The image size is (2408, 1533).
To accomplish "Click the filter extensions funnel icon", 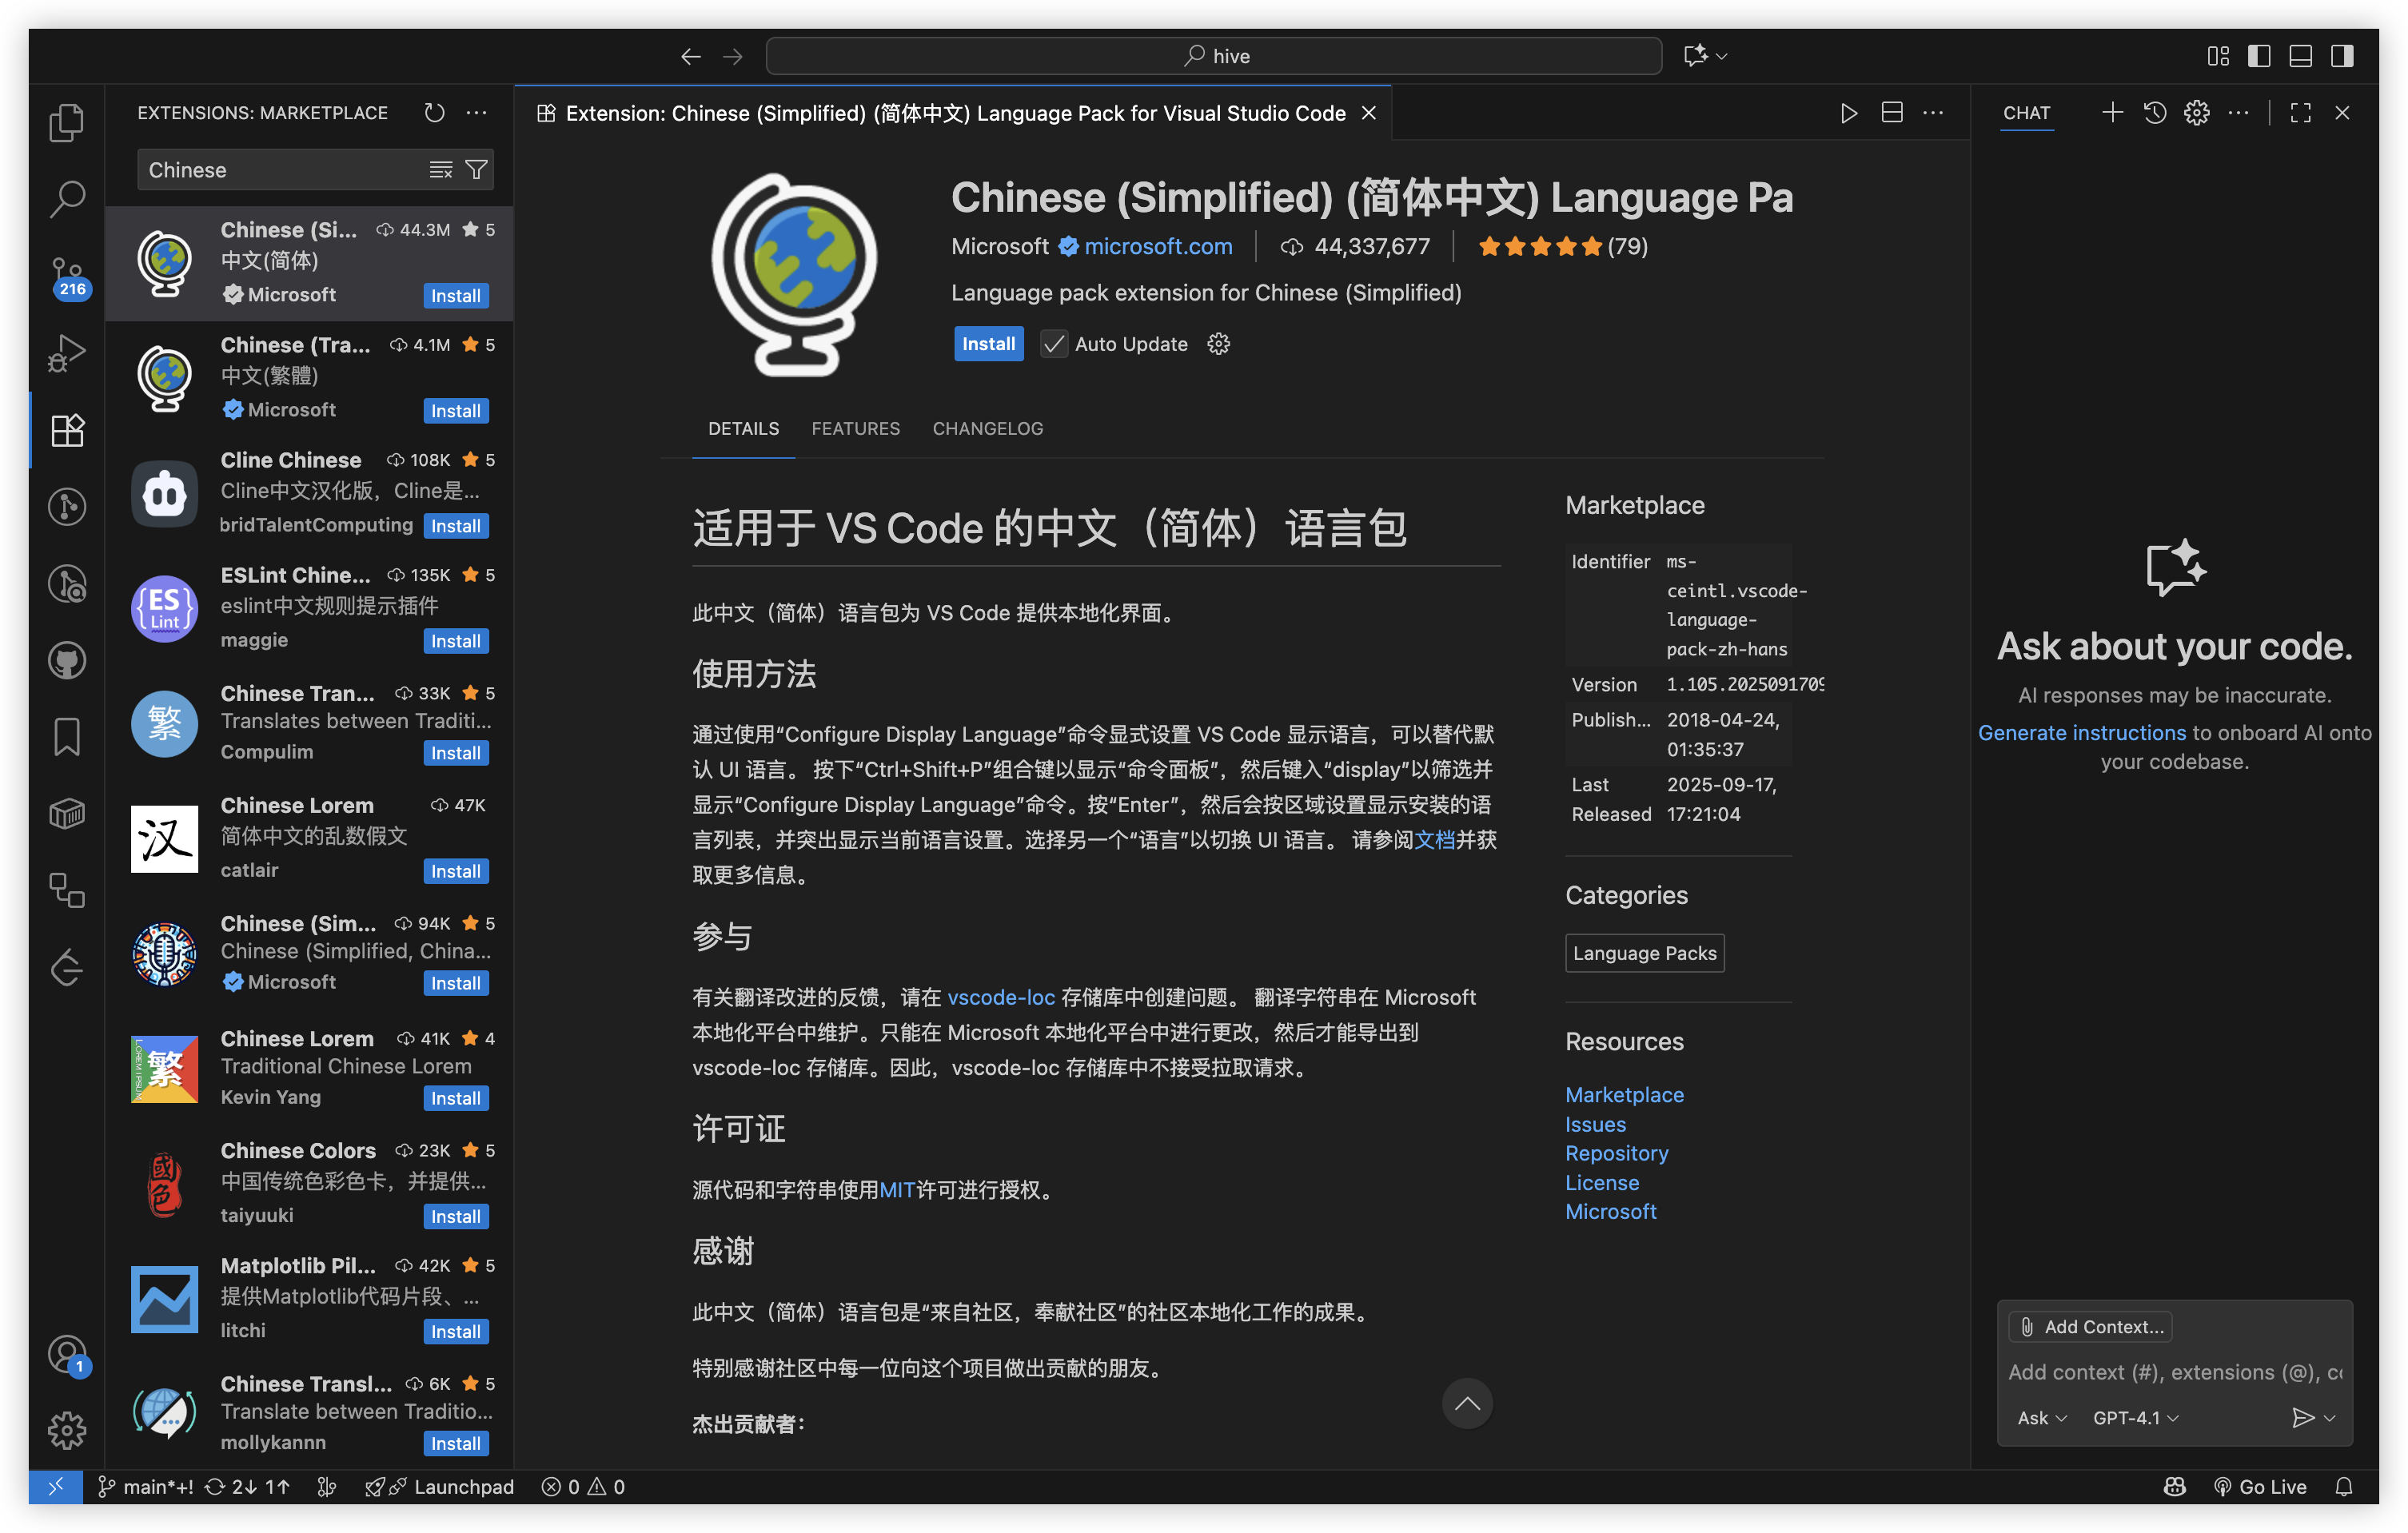I will click(477, 170).
